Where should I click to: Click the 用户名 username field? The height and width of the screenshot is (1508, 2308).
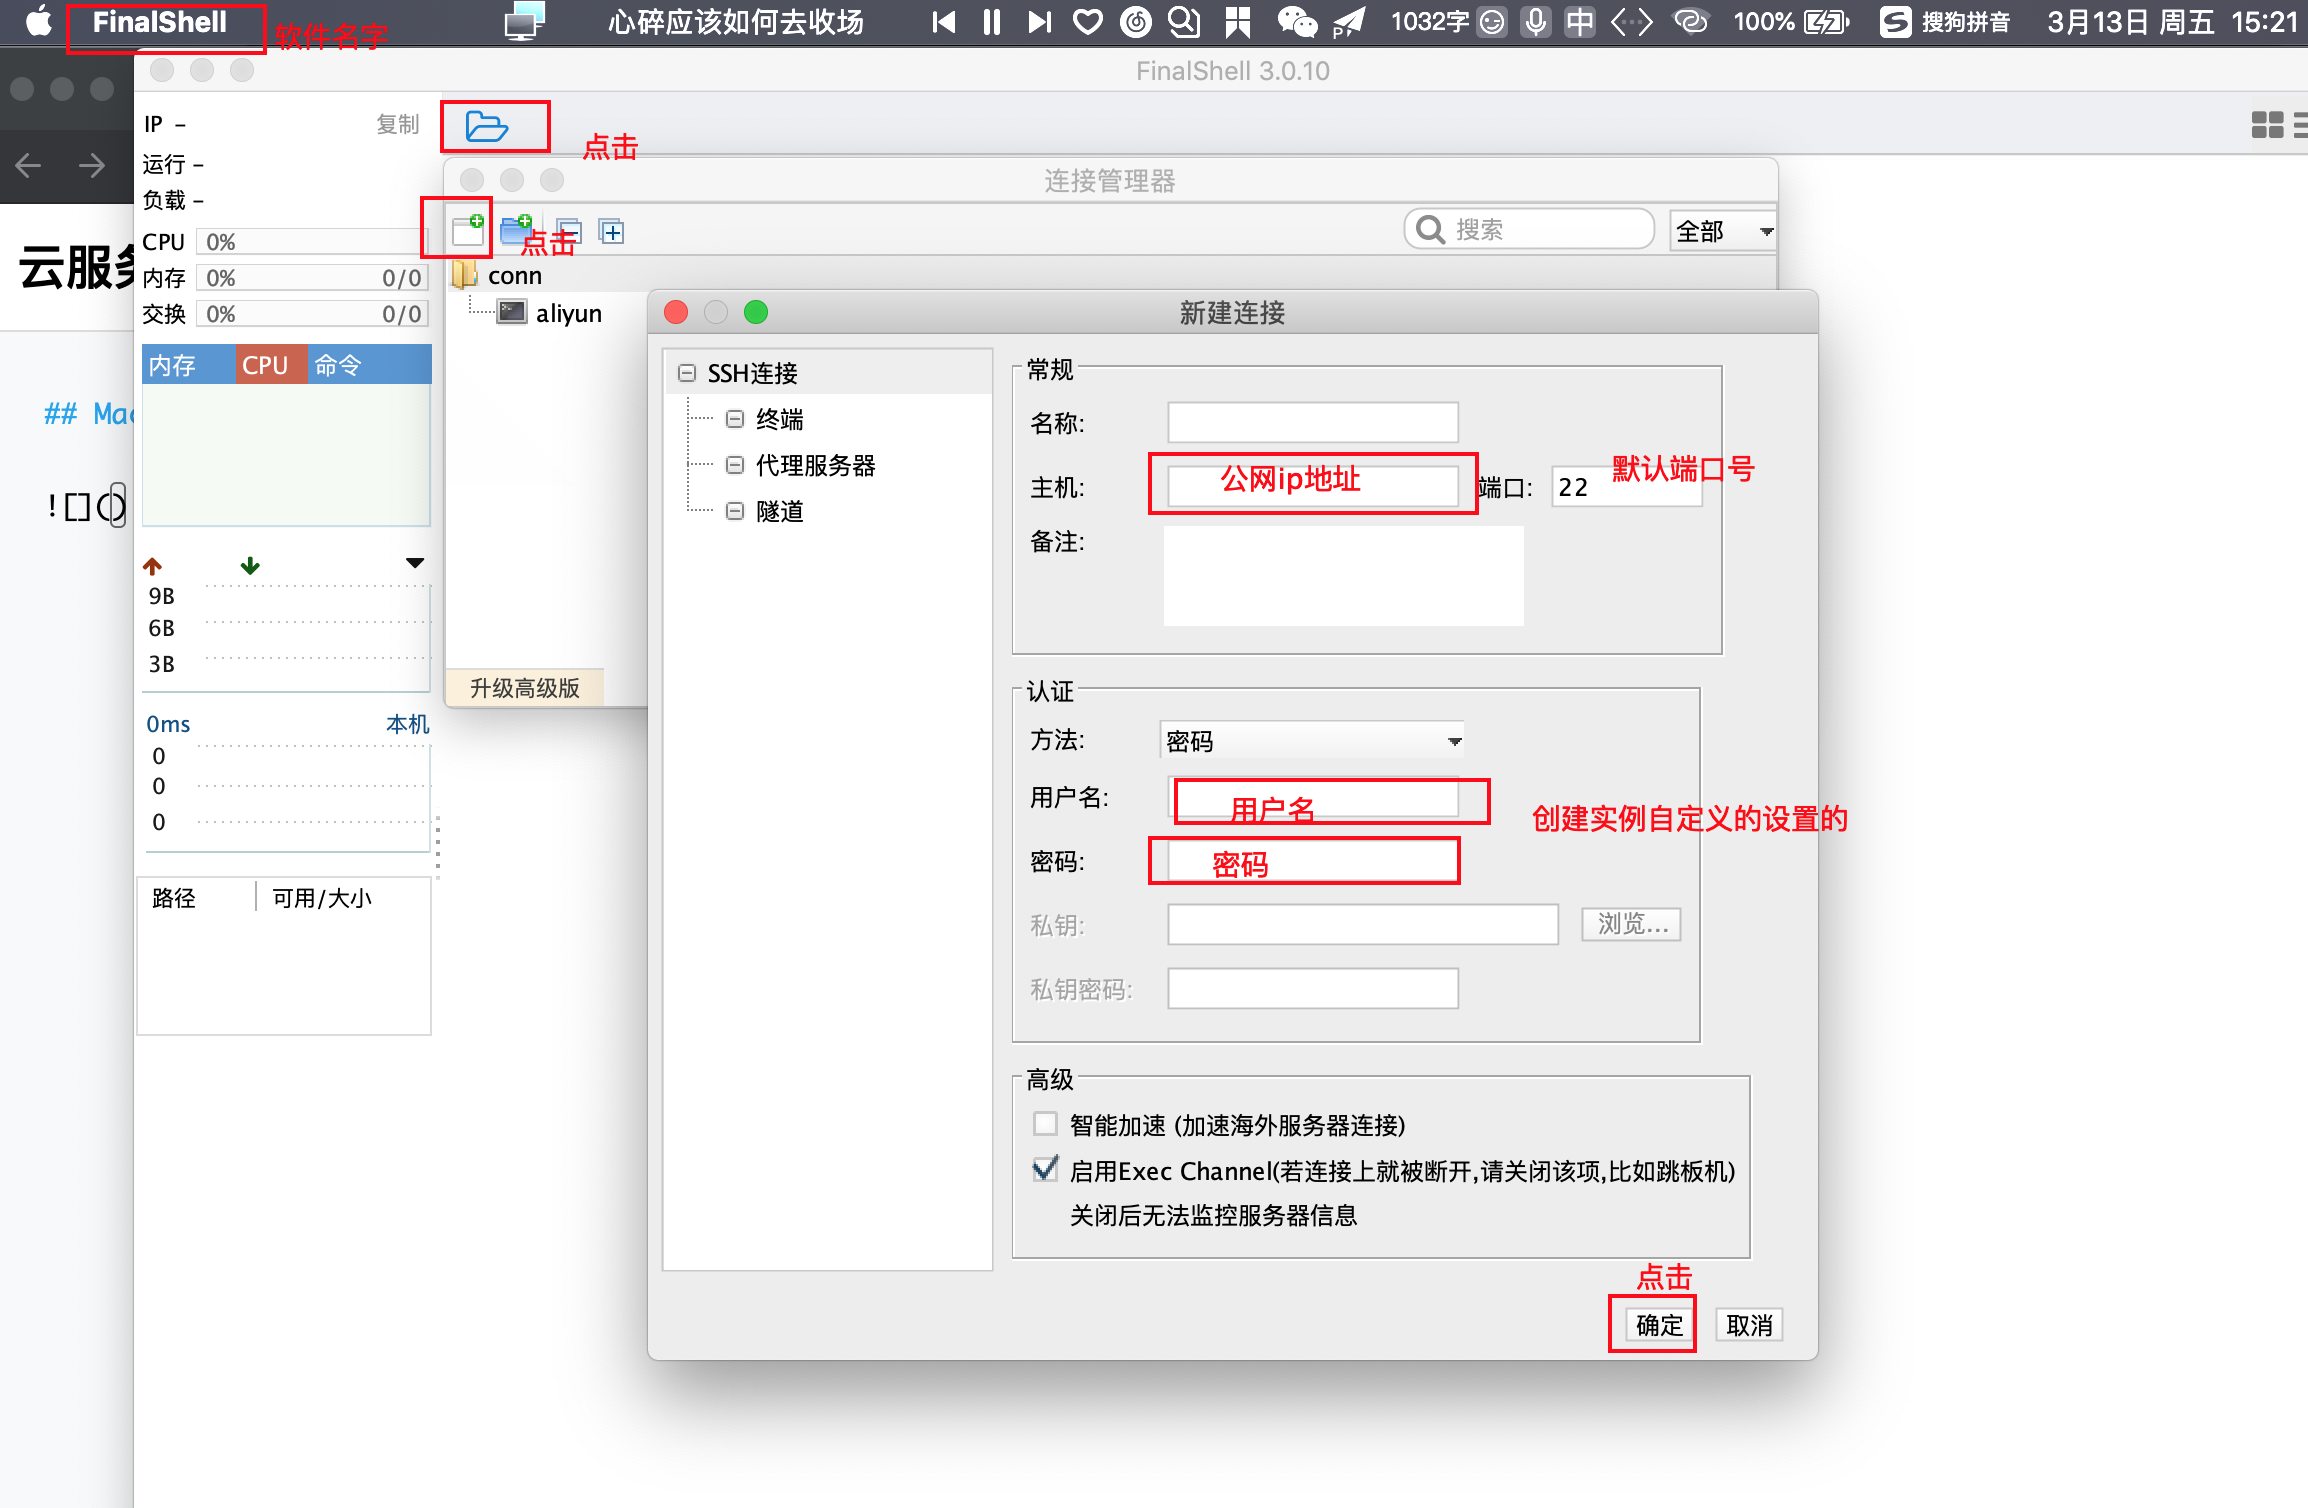tap(1313, 798)
